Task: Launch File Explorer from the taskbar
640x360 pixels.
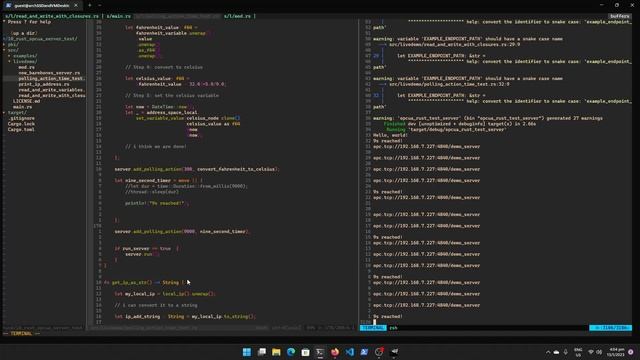Action: tap(276, 352)
